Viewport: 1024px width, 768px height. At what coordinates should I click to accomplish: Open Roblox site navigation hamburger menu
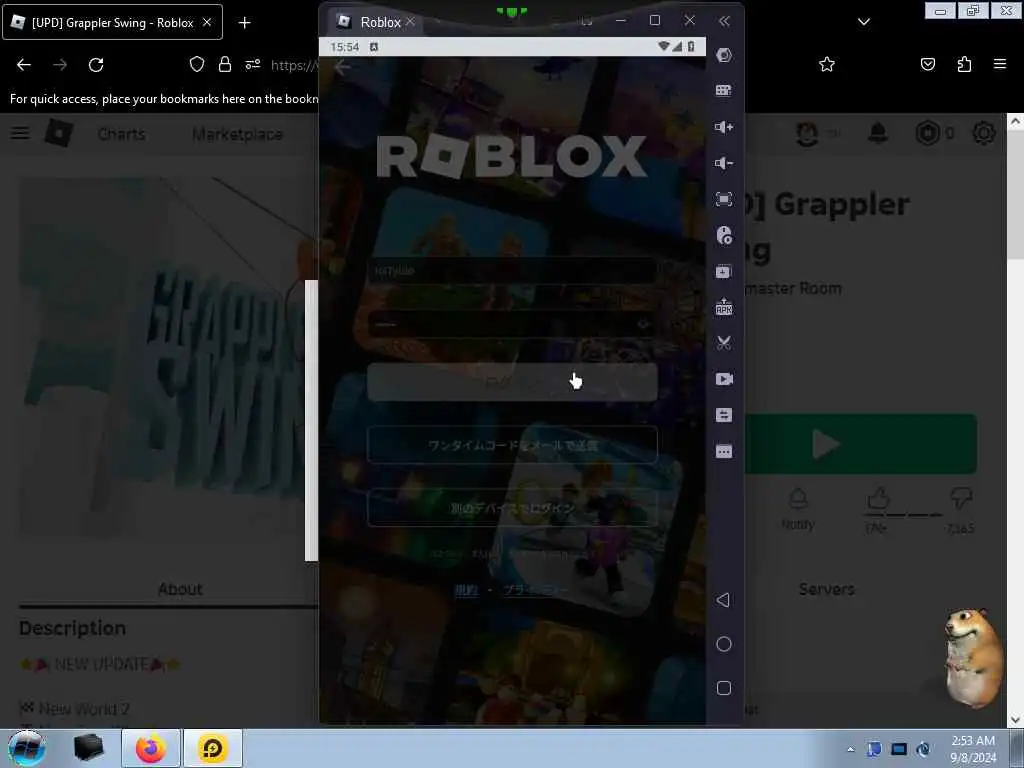[20, 133]
